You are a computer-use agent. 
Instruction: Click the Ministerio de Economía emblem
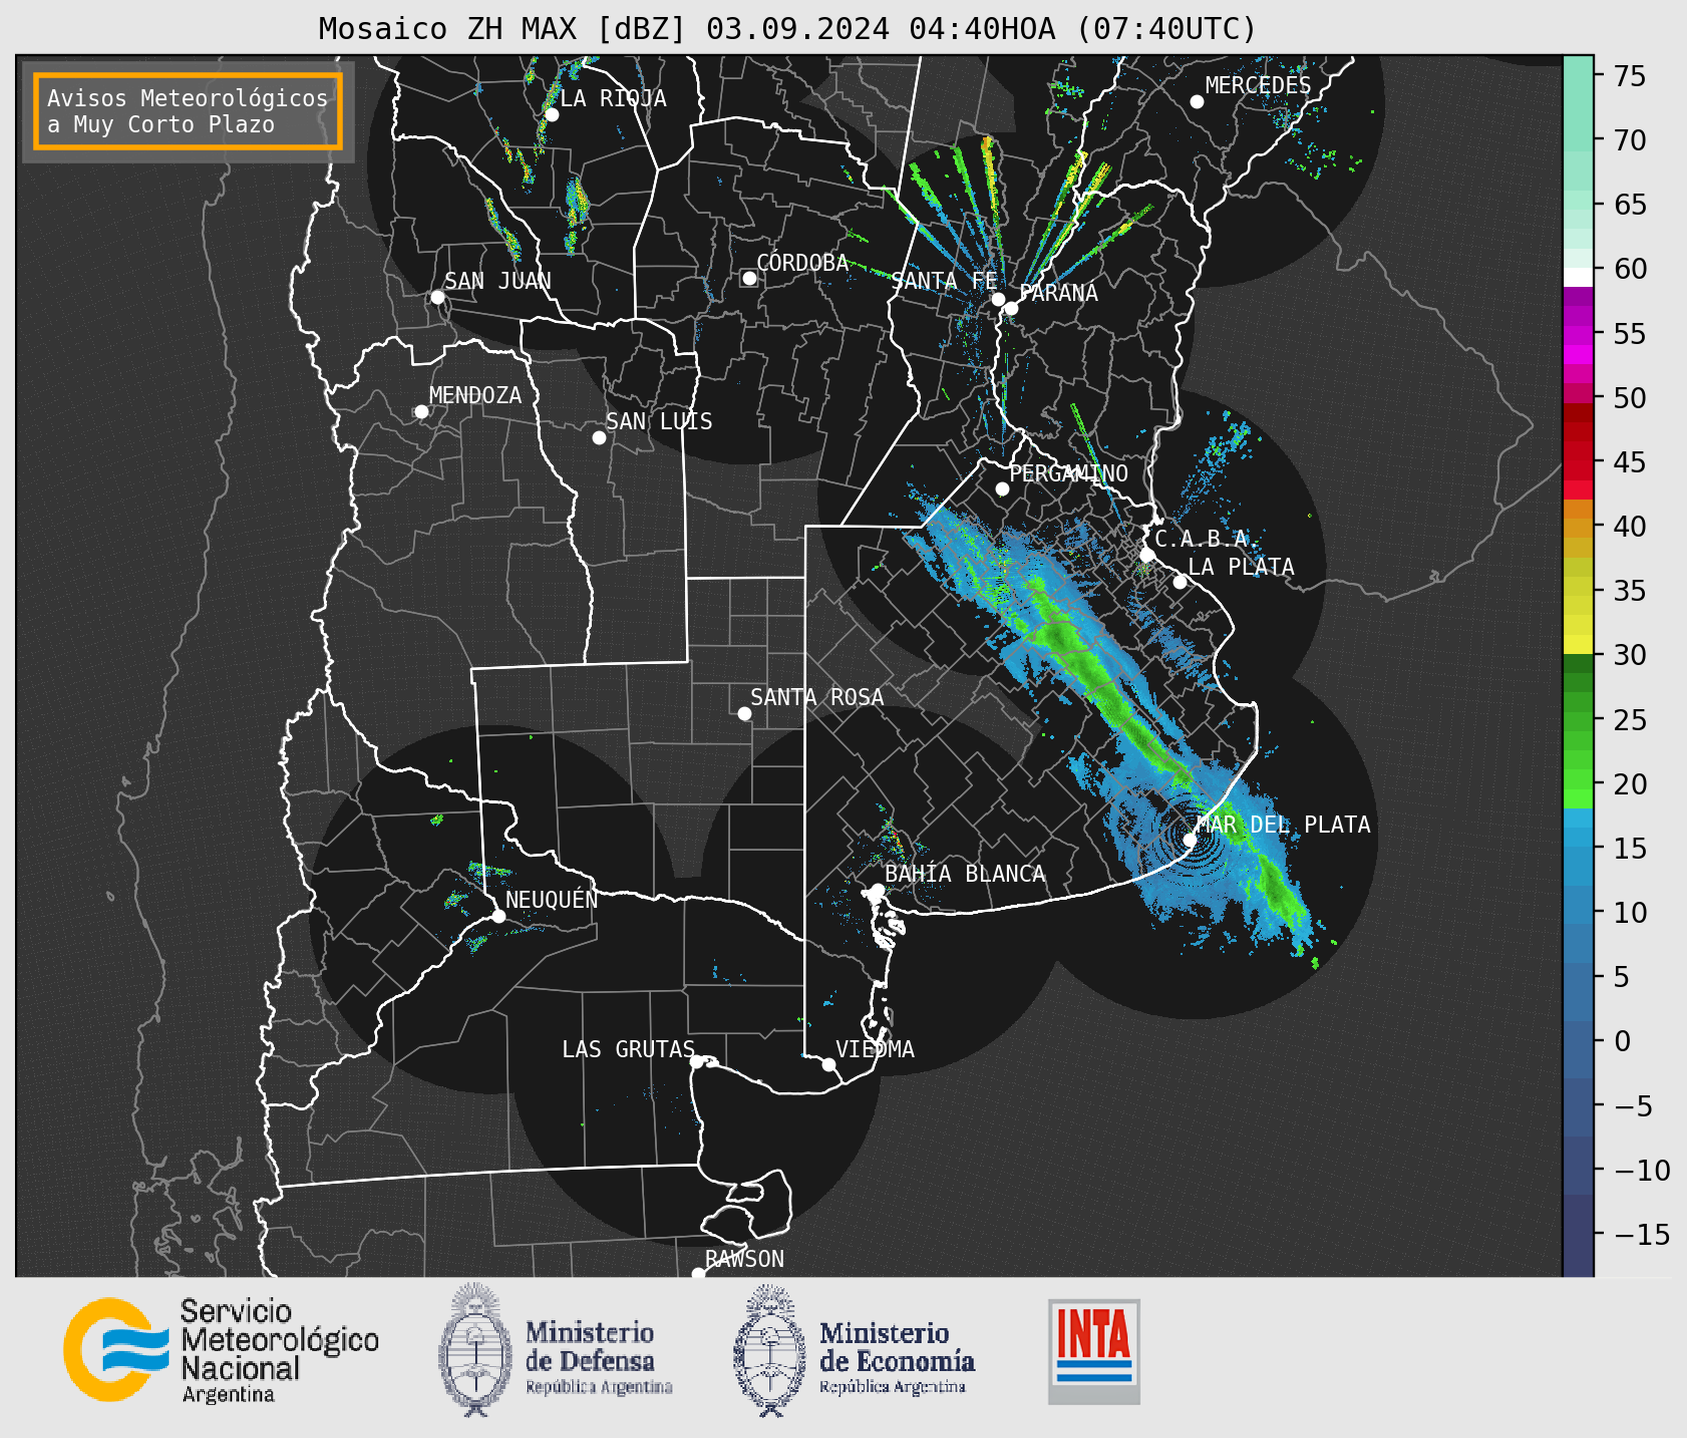click(770, 1350)
